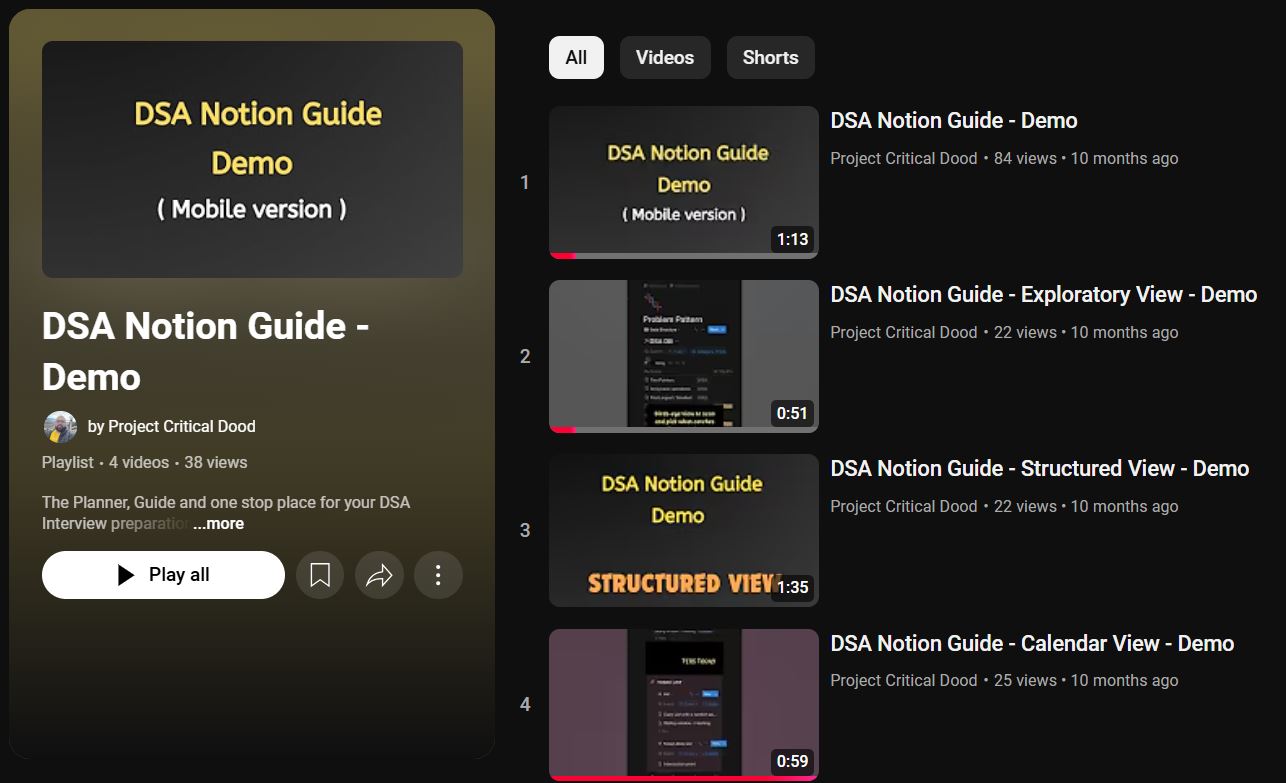Open the three-dot more actions menu
Viewport: 1286px width, 783px height.
click(x=438, y=575)
